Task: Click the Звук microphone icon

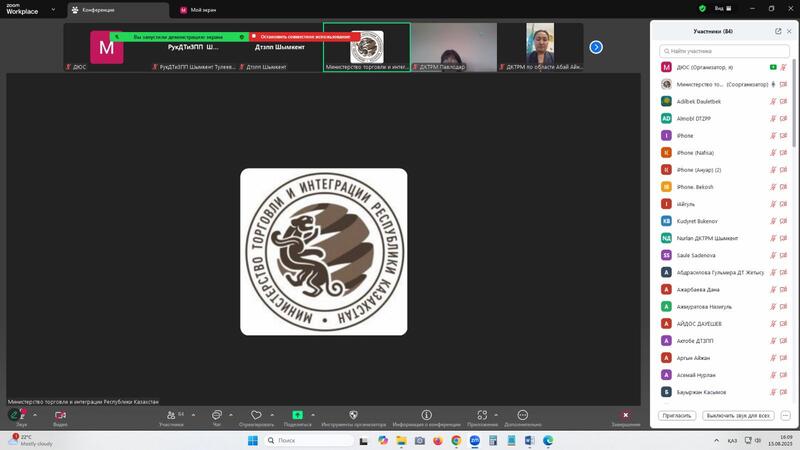Action: click(15, 414)
